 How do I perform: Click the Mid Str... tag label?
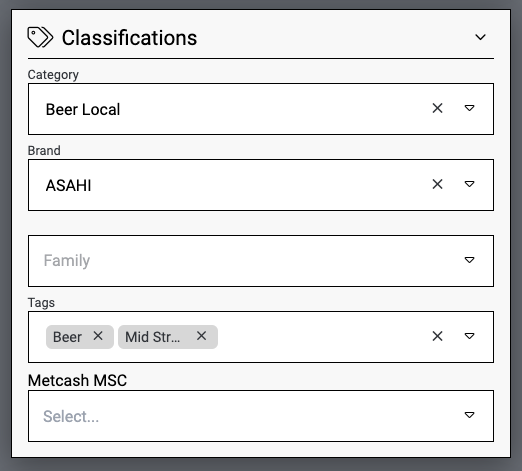[152, 337]
